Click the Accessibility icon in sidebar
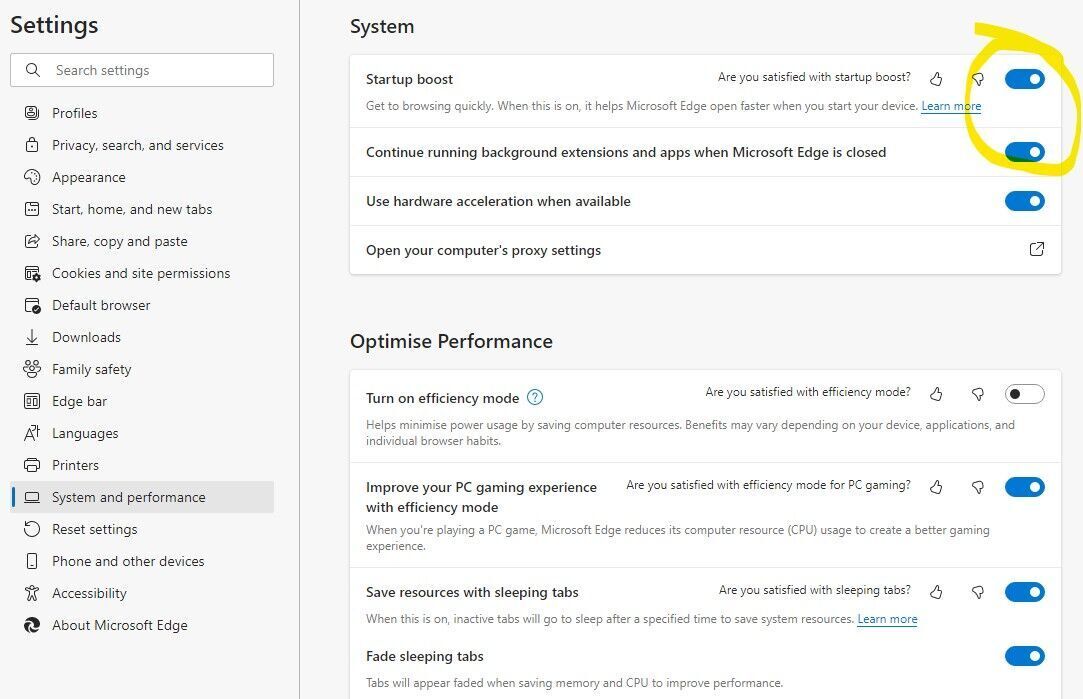The height and width of the screenshot is (699, 1083). [32, 593]
